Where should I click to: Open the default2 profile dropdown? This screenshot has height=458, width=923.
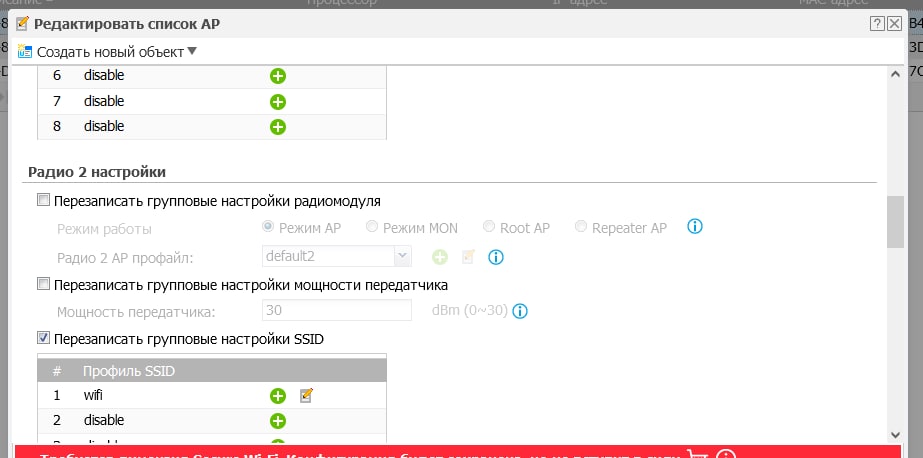[x=402, y=256]
